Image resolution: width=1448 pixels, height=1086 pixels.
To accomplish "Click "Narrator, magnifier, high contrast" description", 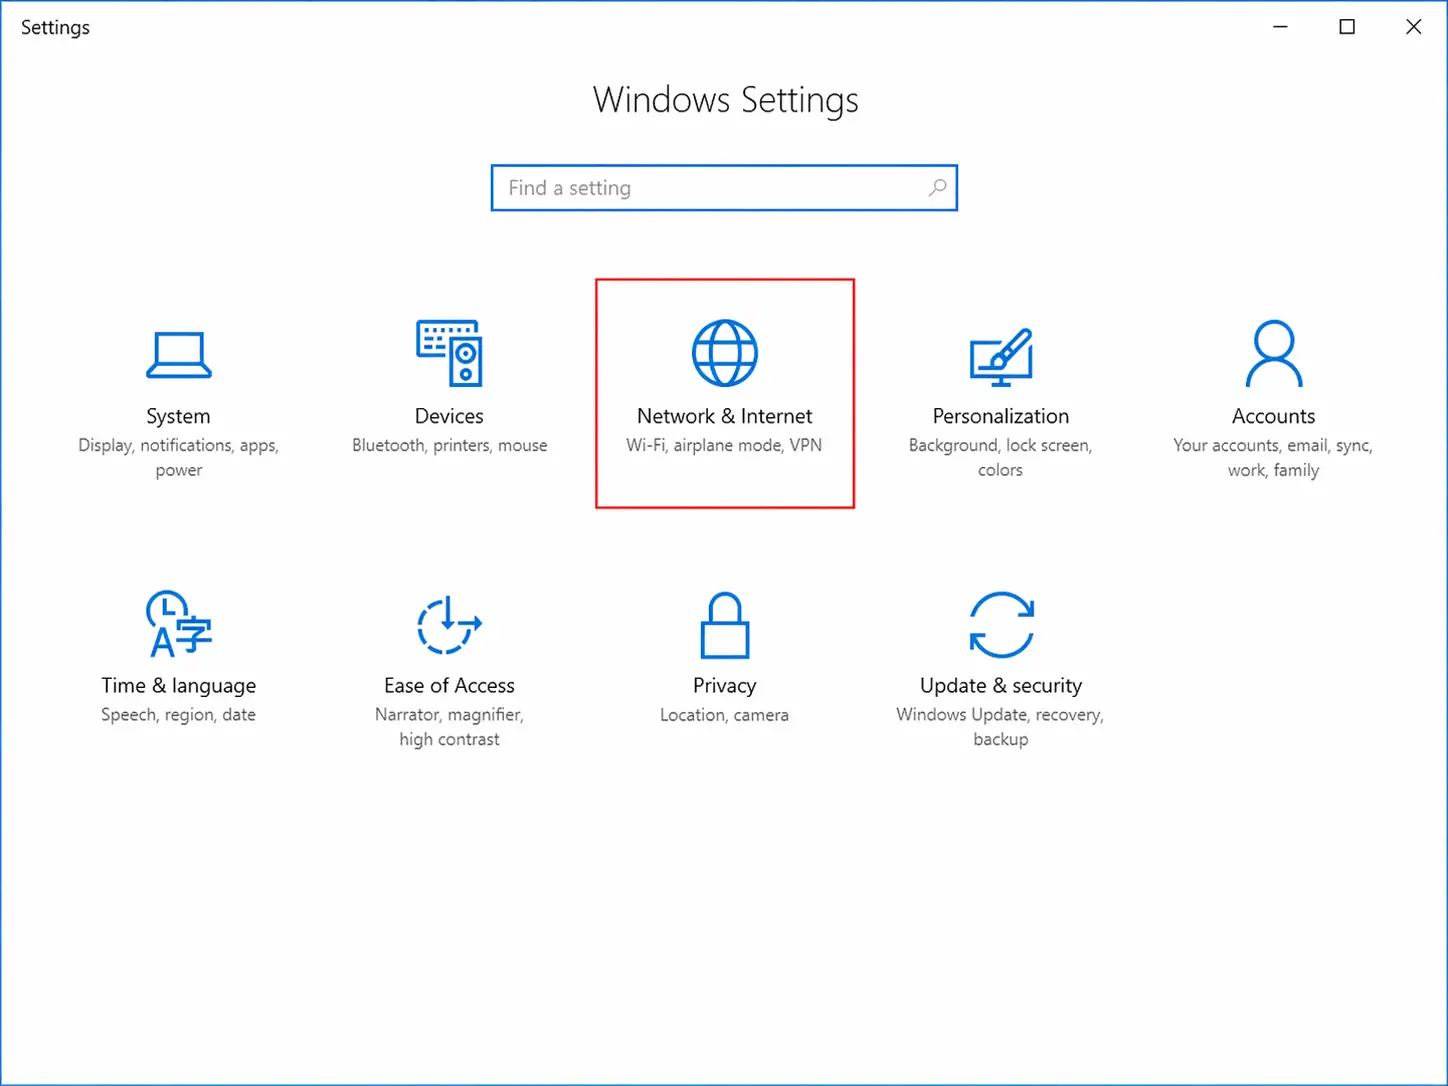I will coord(449,727).
